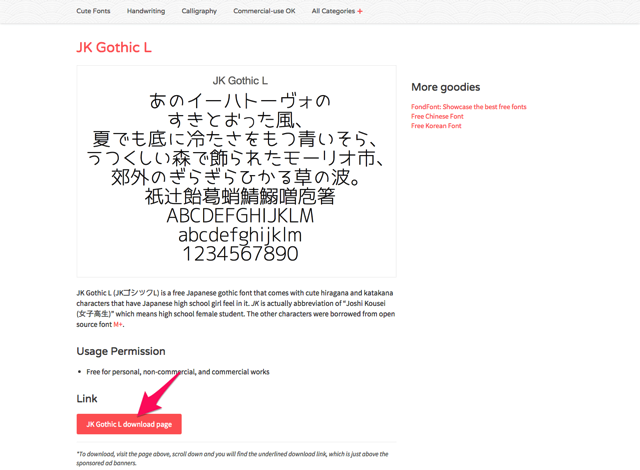
Task: Open the FondFont showcase link
Action: [468, 107]
